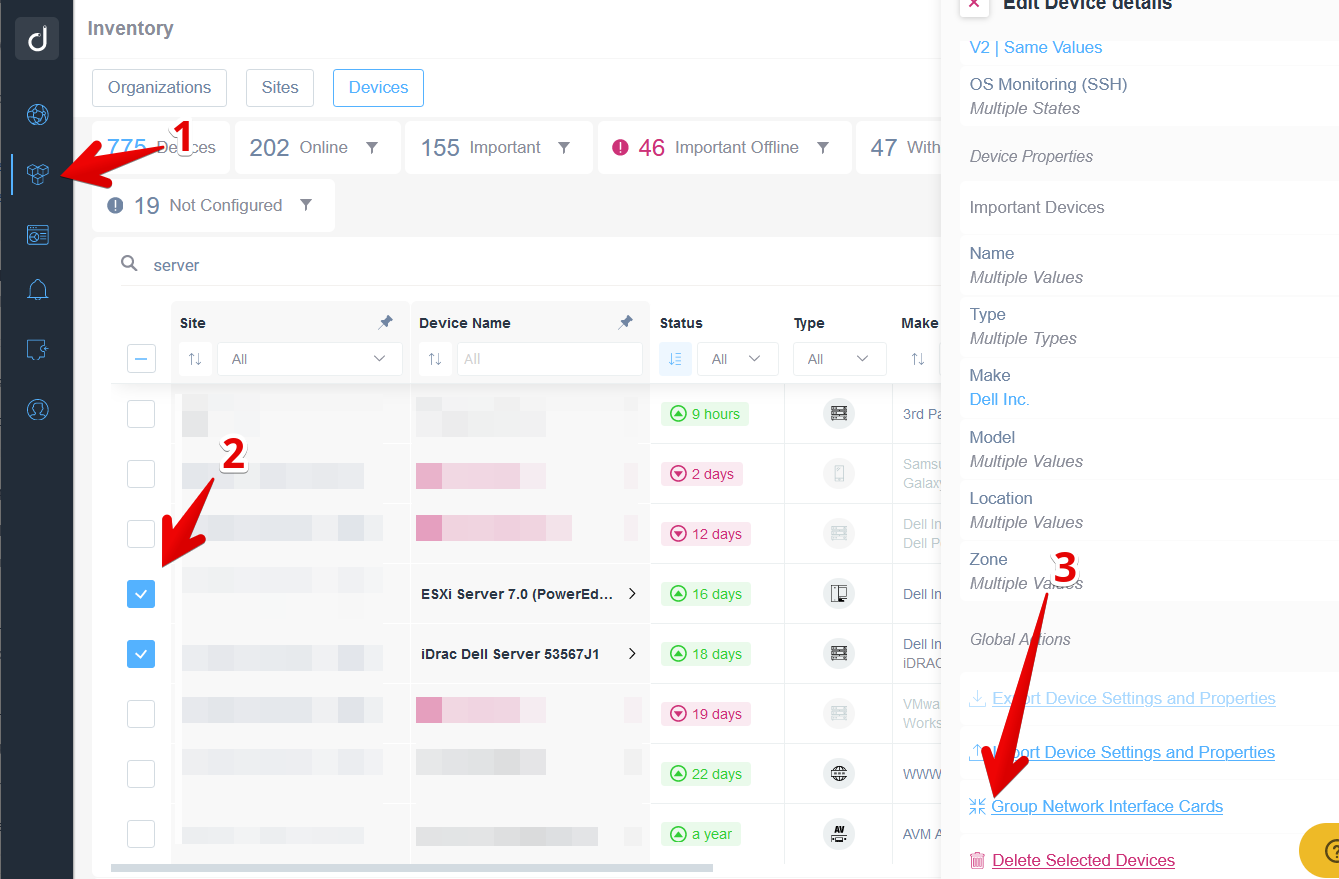Open the alerts bell icon in sidebar
Viewport: 1339px width, 879px height.
(37, 290)
